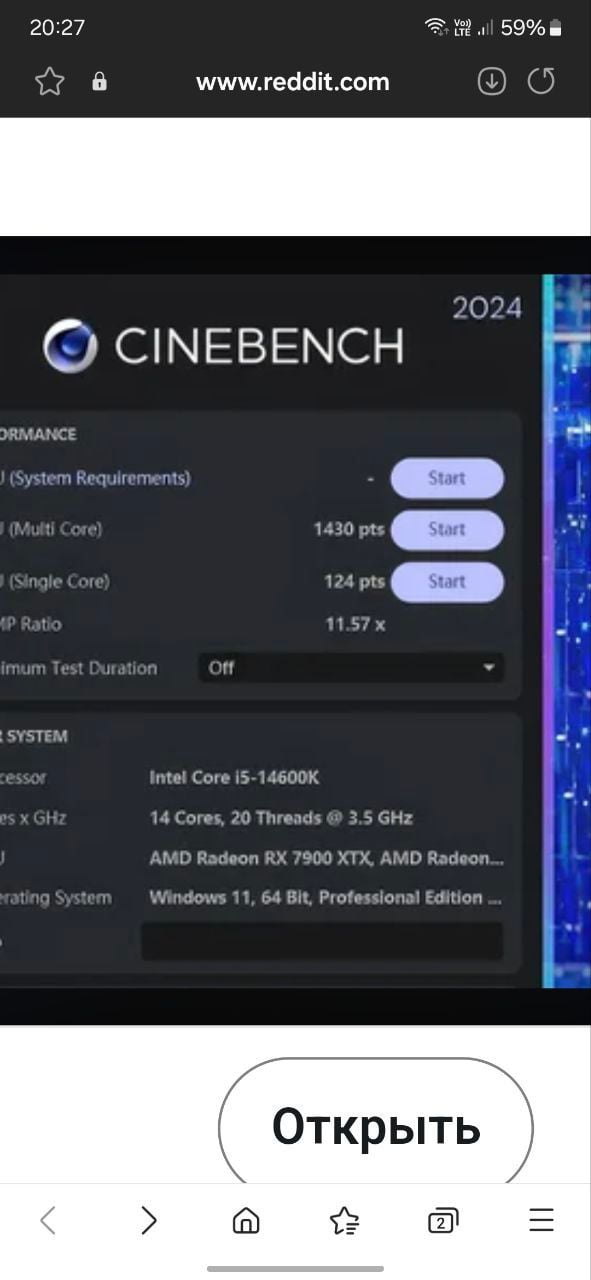
Task: Tap the gesture navigation bar handle
Action: [295, 1268]
